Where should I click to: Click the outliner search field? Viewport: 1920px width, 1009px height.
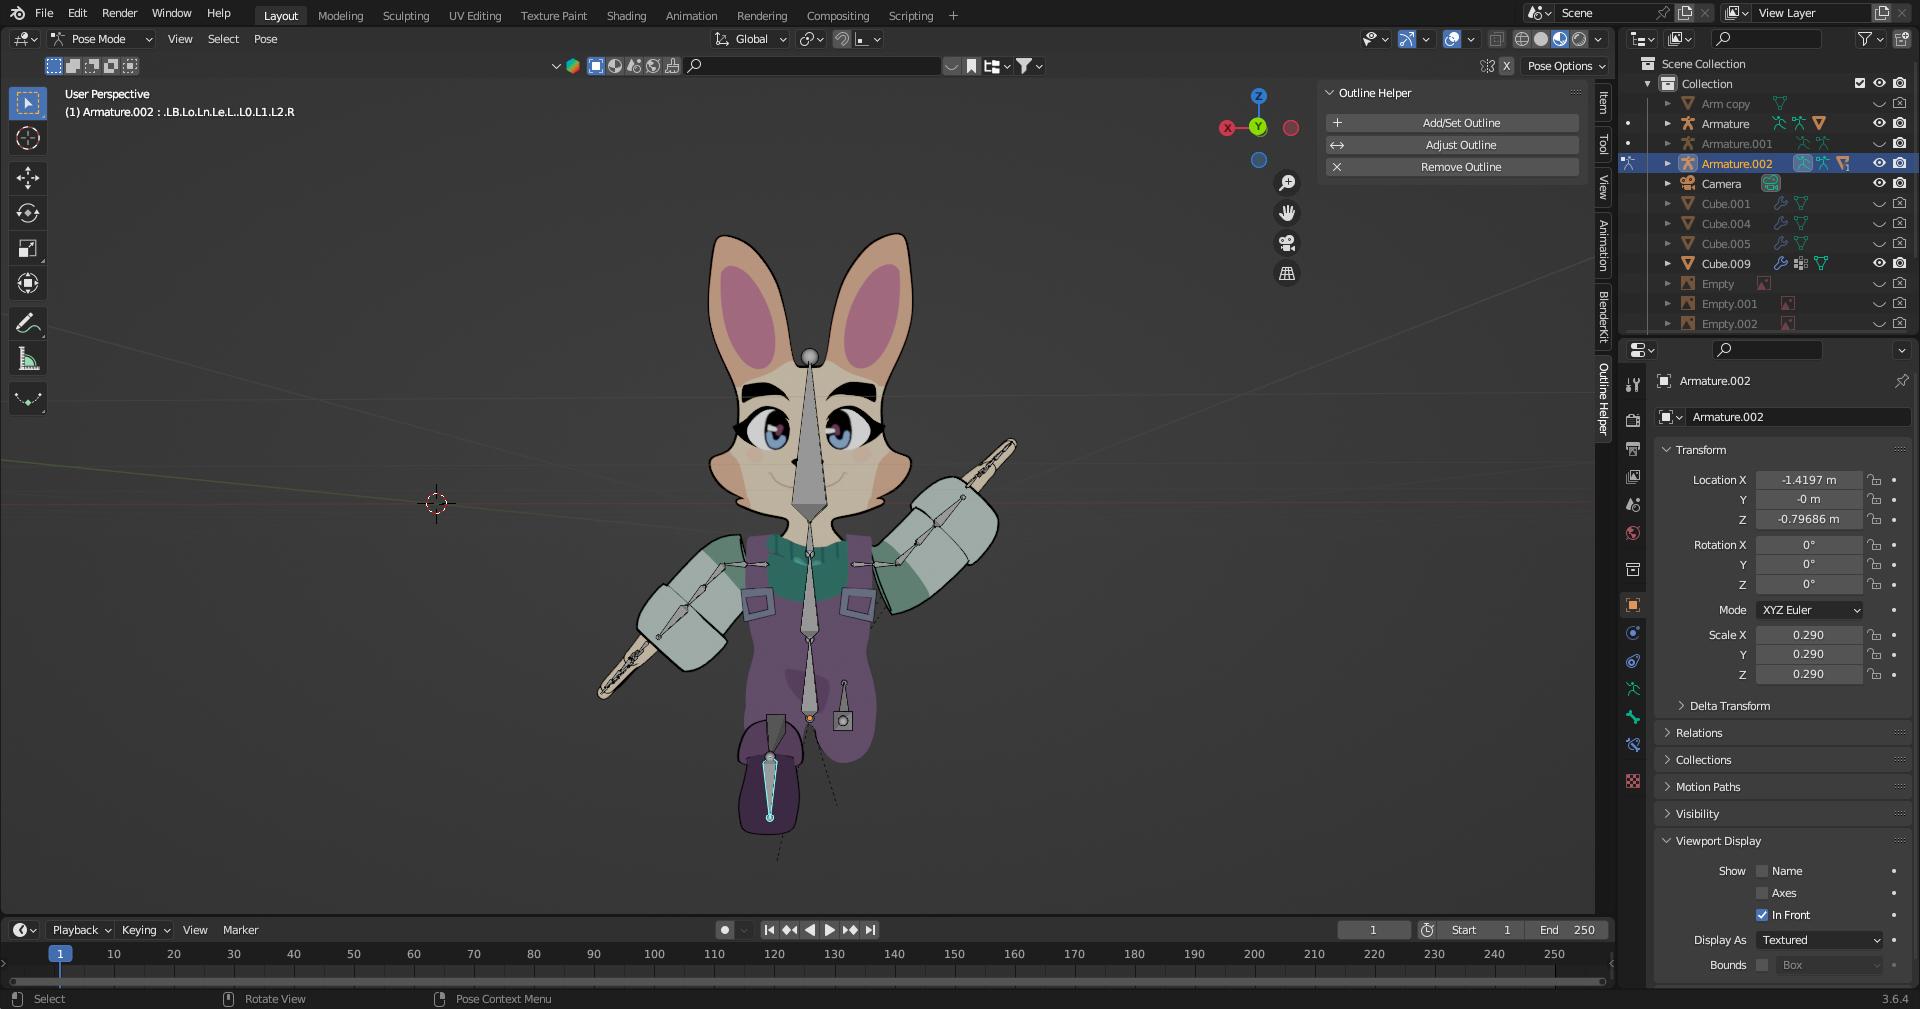point(1767,39)
